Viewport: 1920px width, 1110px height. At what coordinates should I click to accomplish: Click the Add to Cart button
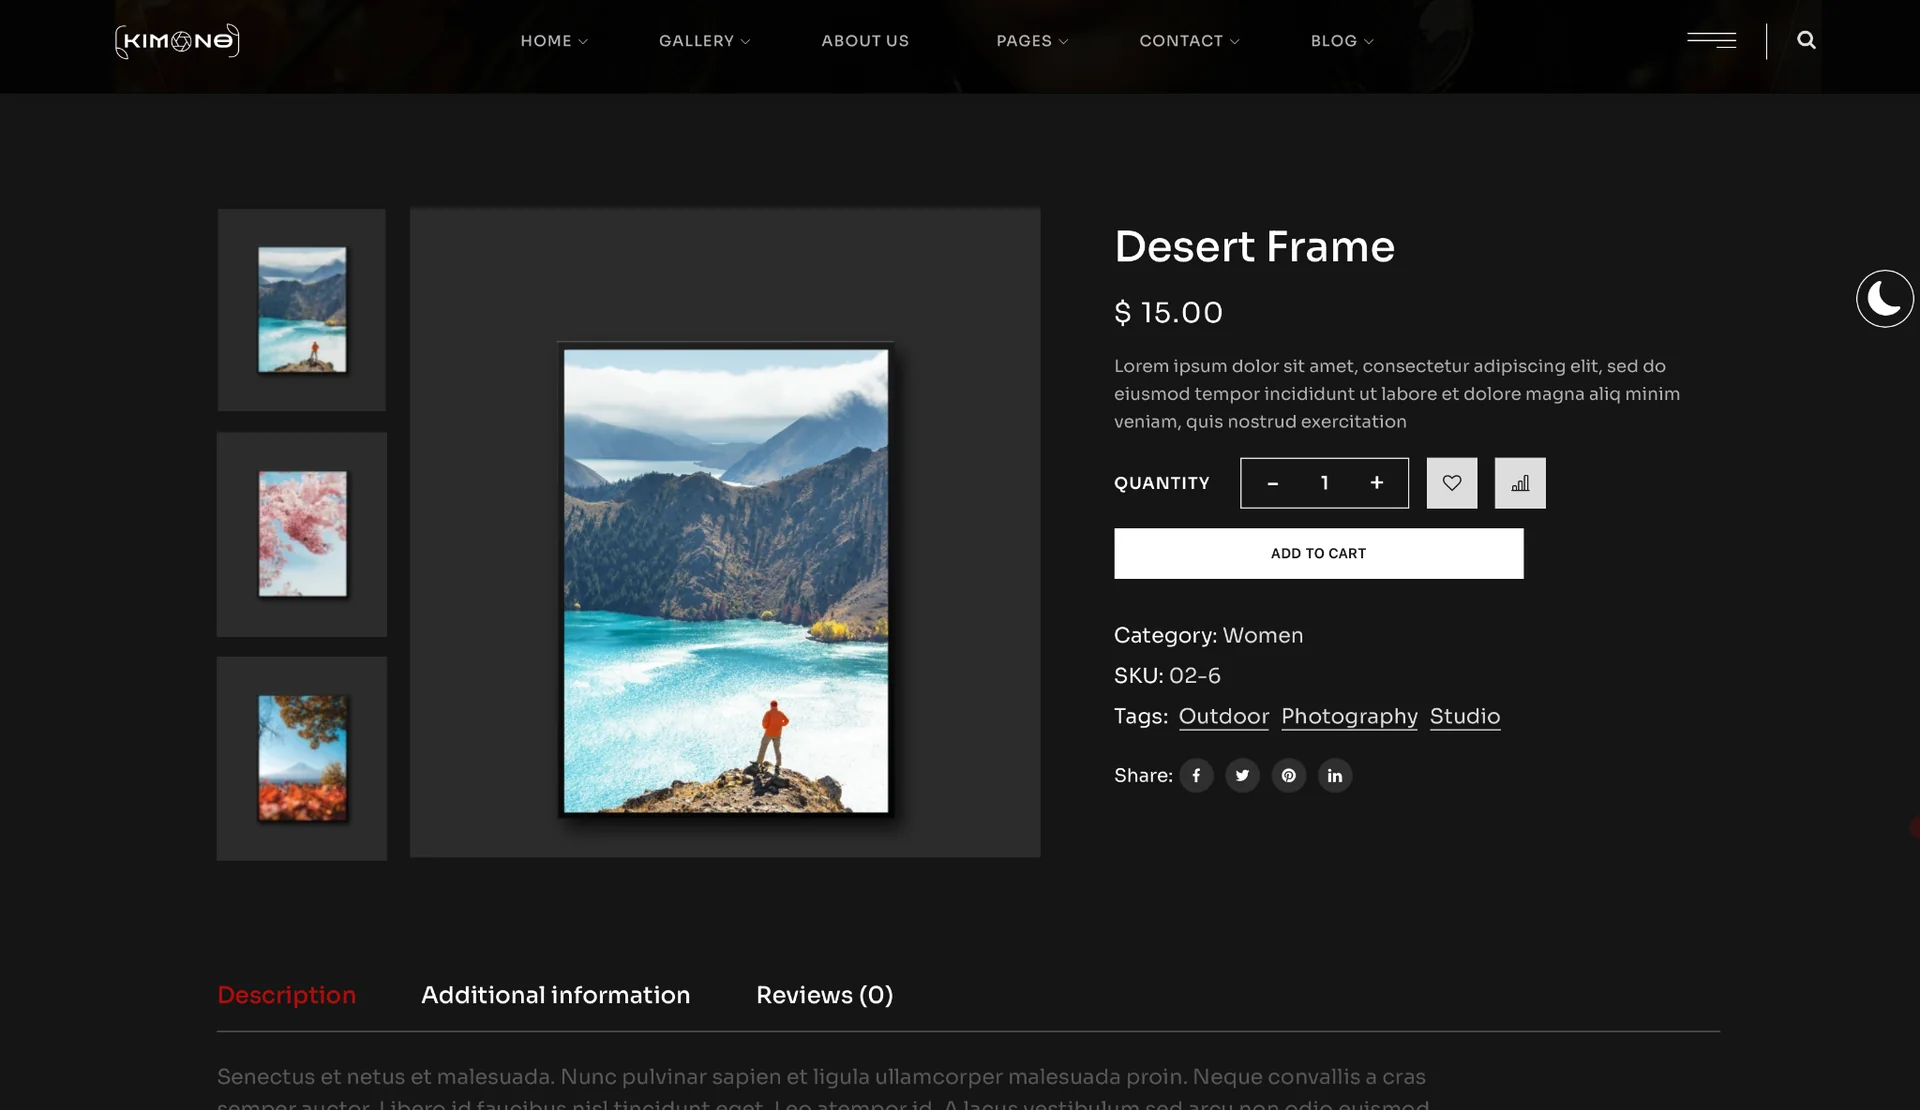[x=1319, y=554]
